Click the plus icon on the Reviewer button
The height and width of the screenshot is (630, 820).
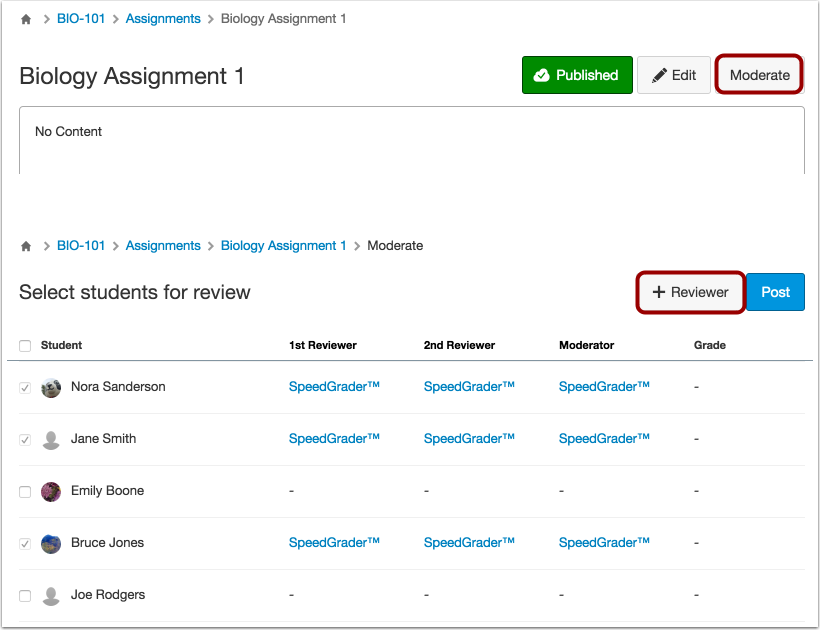(659, 292)
